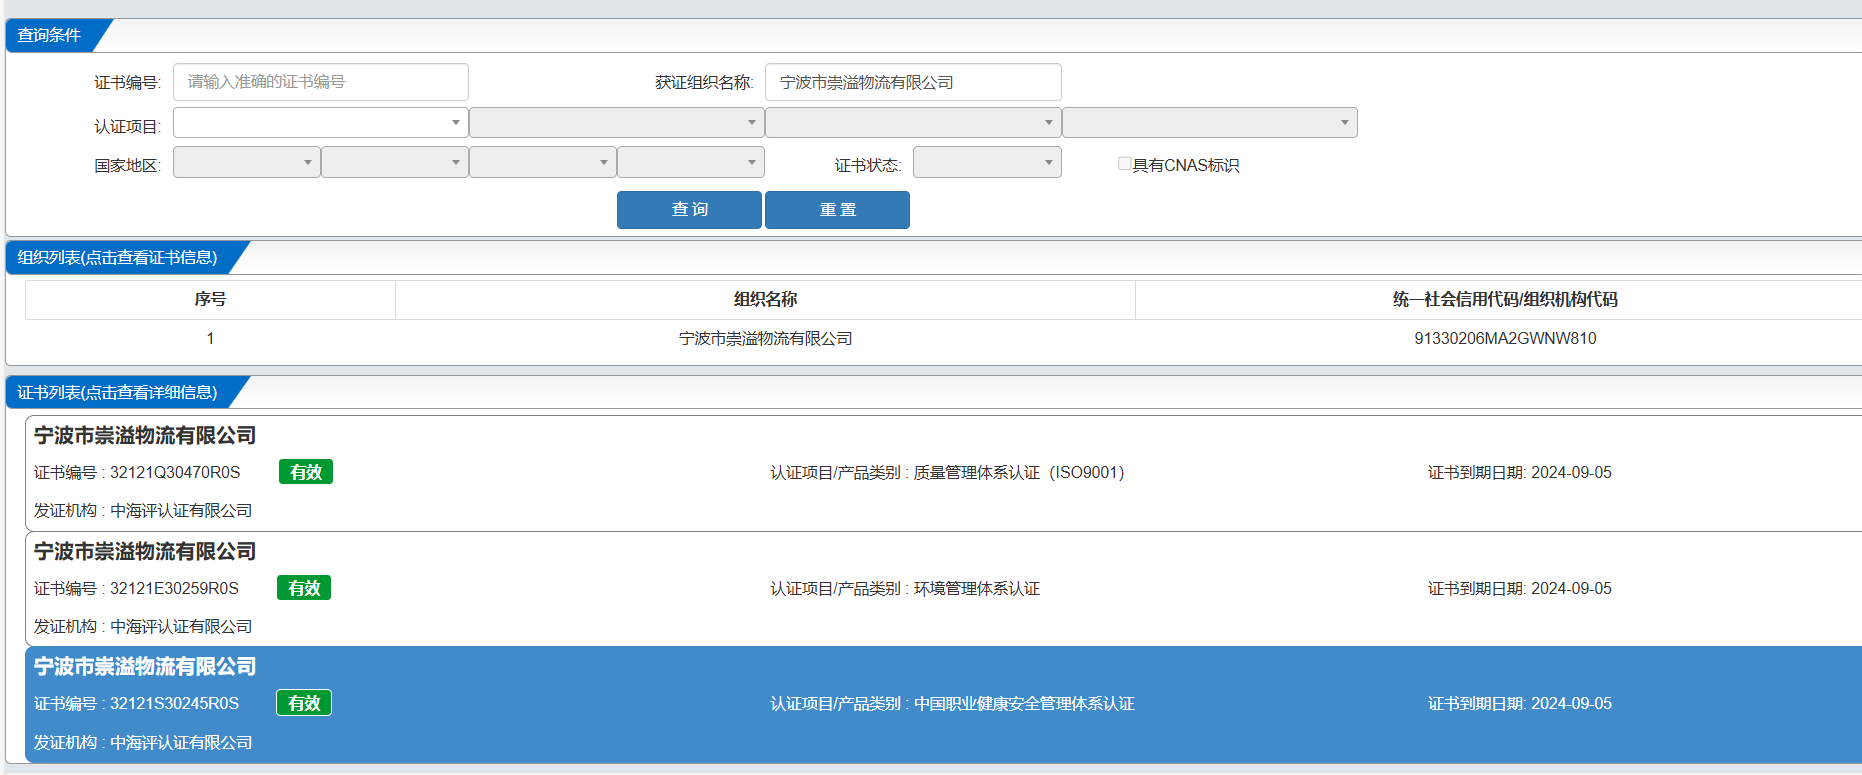Click the row number 1 cell
The width and height of the screenshot is (1862, 775).
(x=210, y=339)
